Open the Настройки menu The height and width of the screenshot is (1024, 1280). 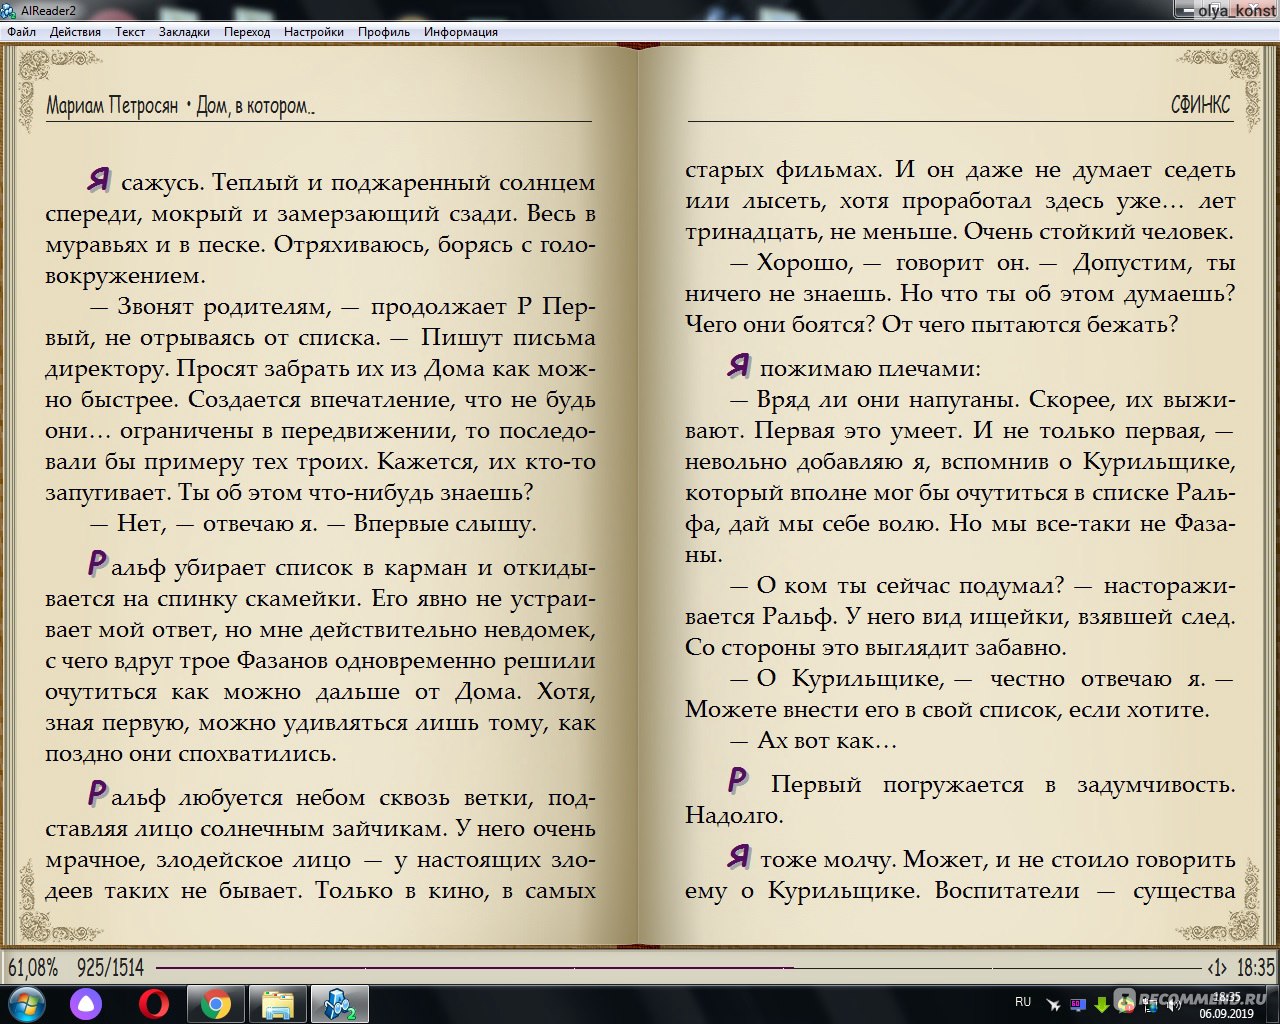pyautogui.click(x=314, y=32)
